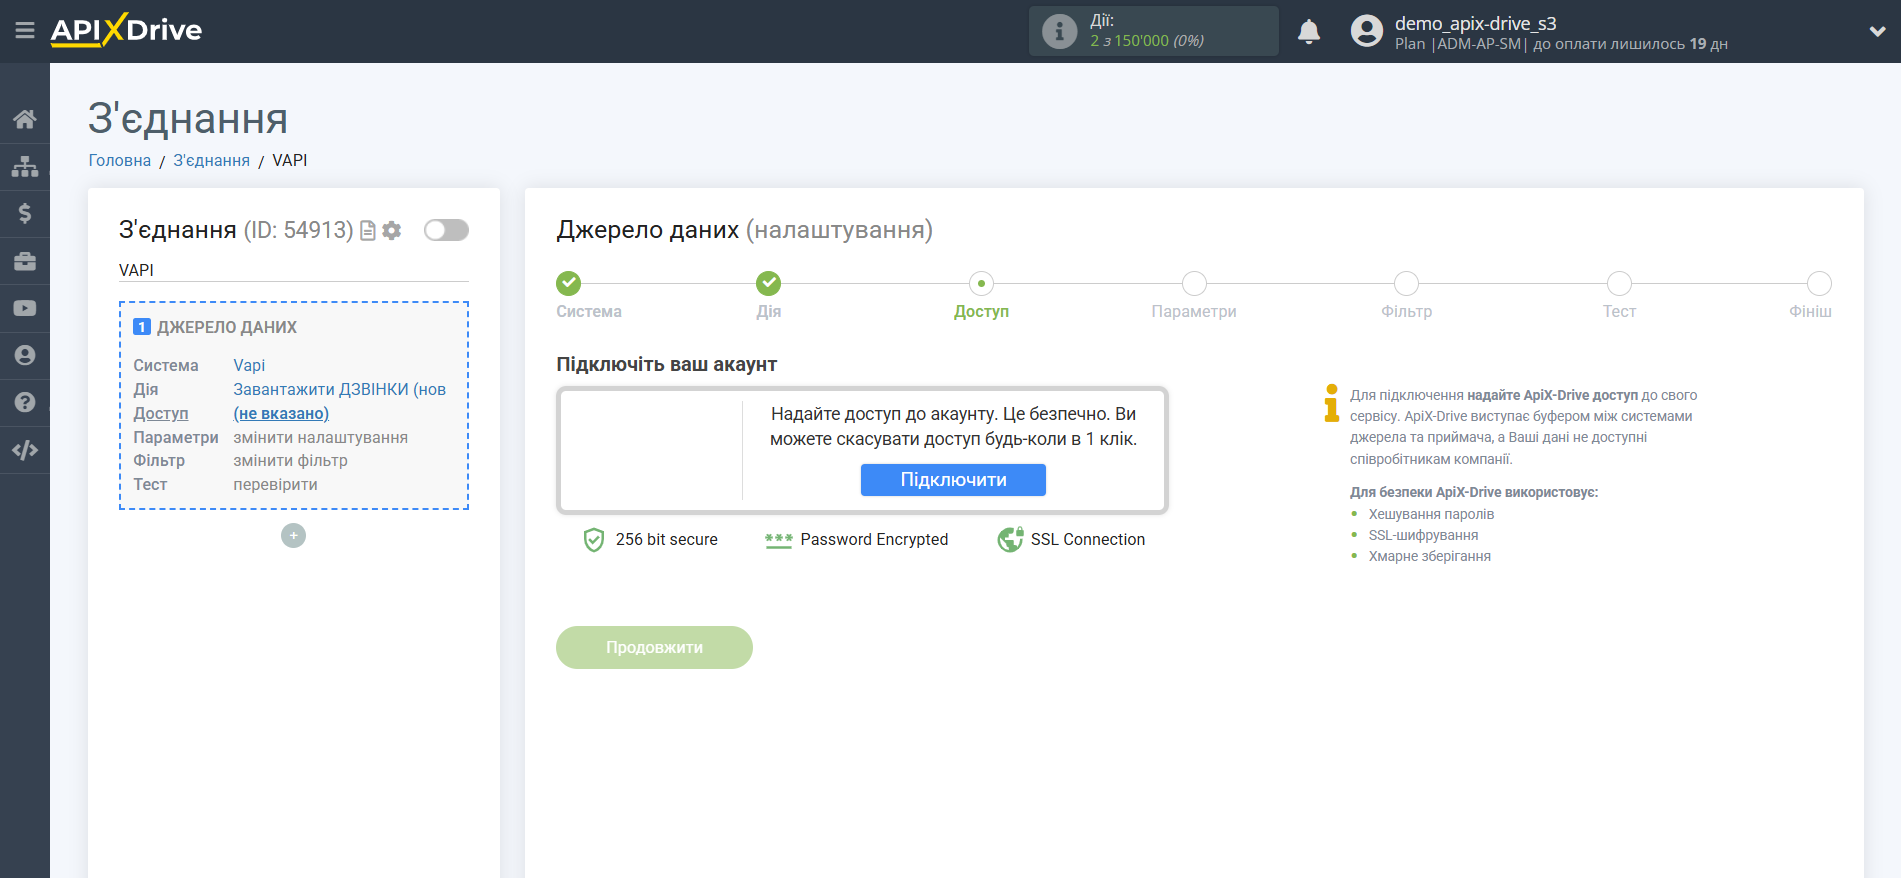Click the Продовжити button

point(654,648)
